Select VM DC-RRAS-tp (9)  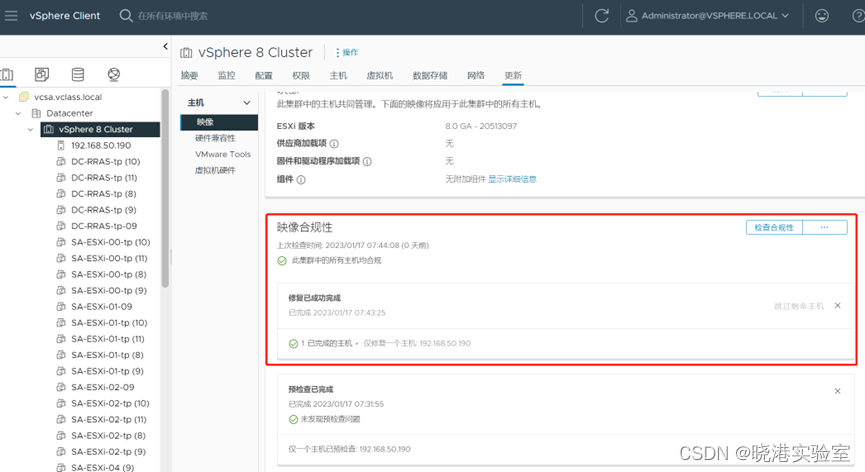point(104,210)
